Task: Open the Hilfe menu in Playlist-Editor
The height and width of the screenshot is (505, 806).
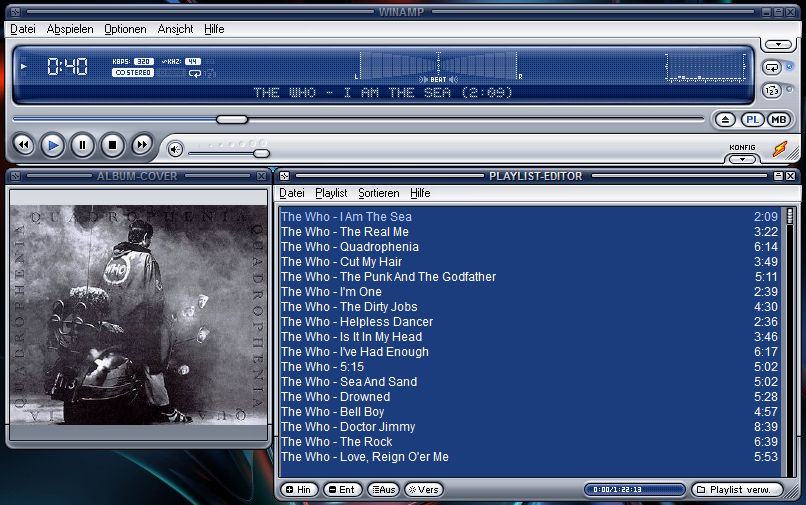Action: [x=420, y=193]
